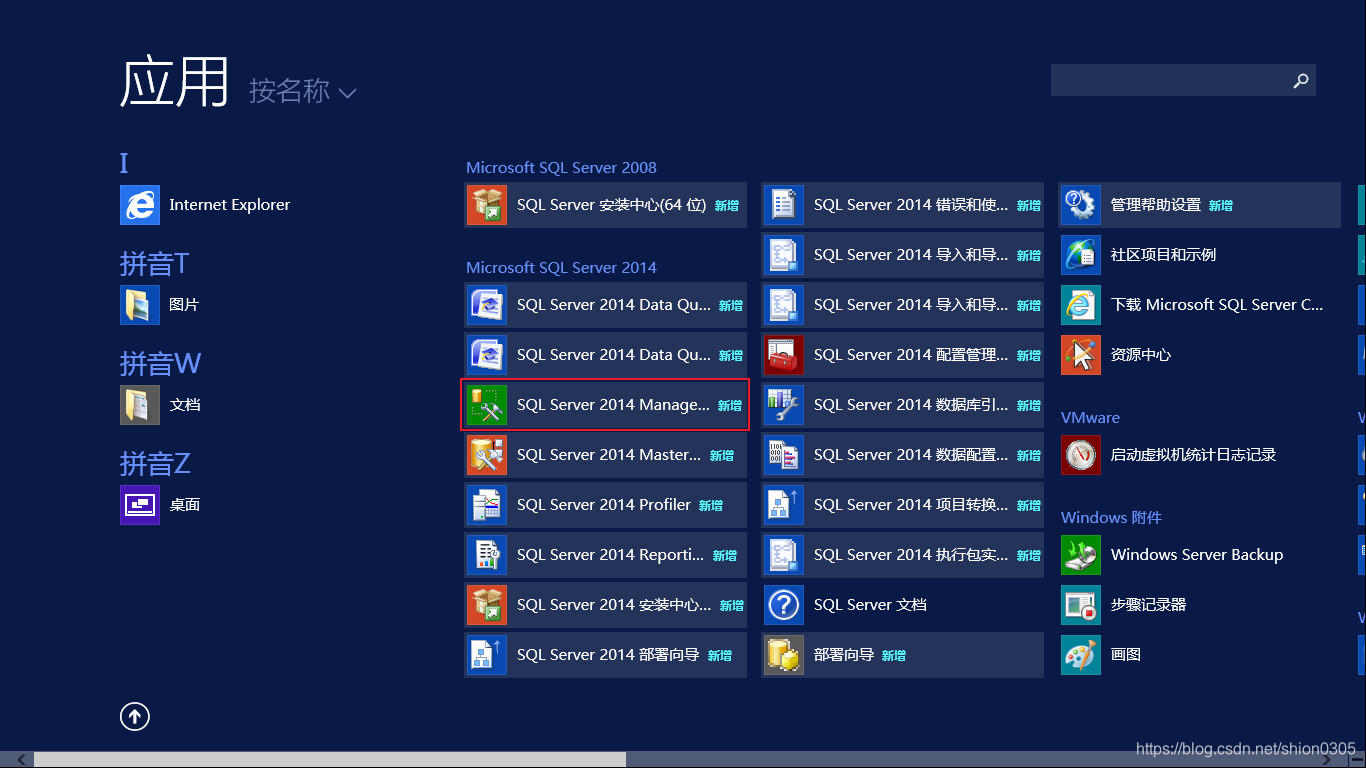This screenshot has width=1366, height=768.
Task: Click the circled up arrow button
Action: [135, 716]
